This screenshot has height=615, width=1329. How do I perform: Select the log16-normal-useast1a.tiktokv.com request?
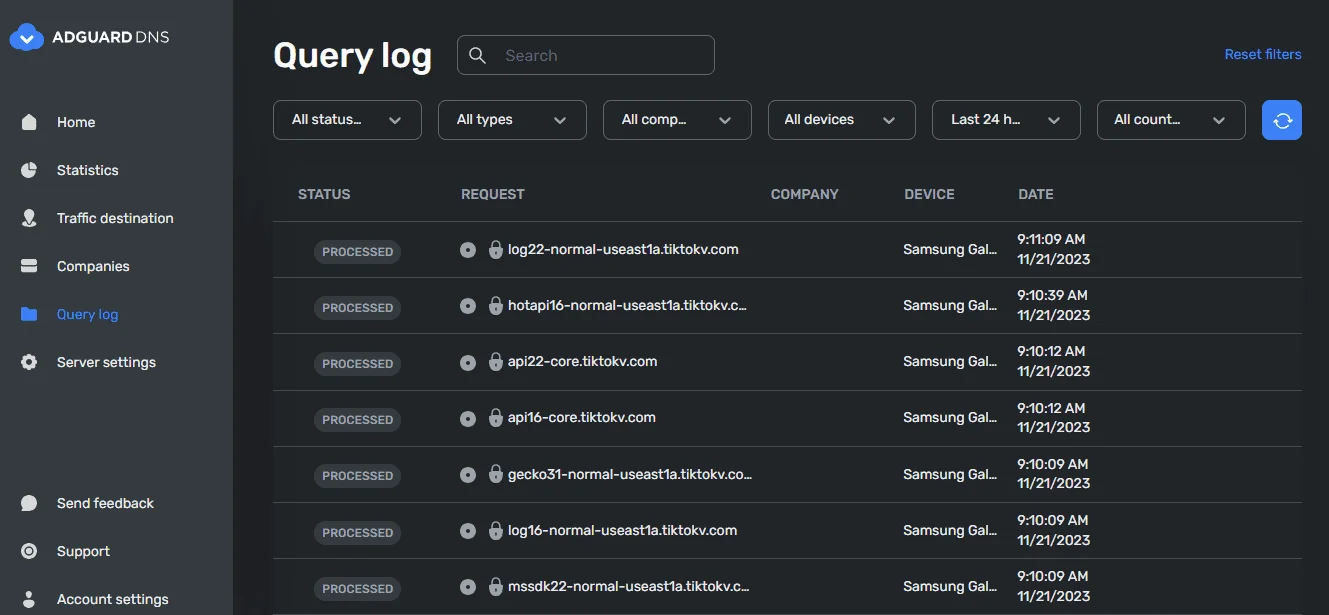click(622, 530)
